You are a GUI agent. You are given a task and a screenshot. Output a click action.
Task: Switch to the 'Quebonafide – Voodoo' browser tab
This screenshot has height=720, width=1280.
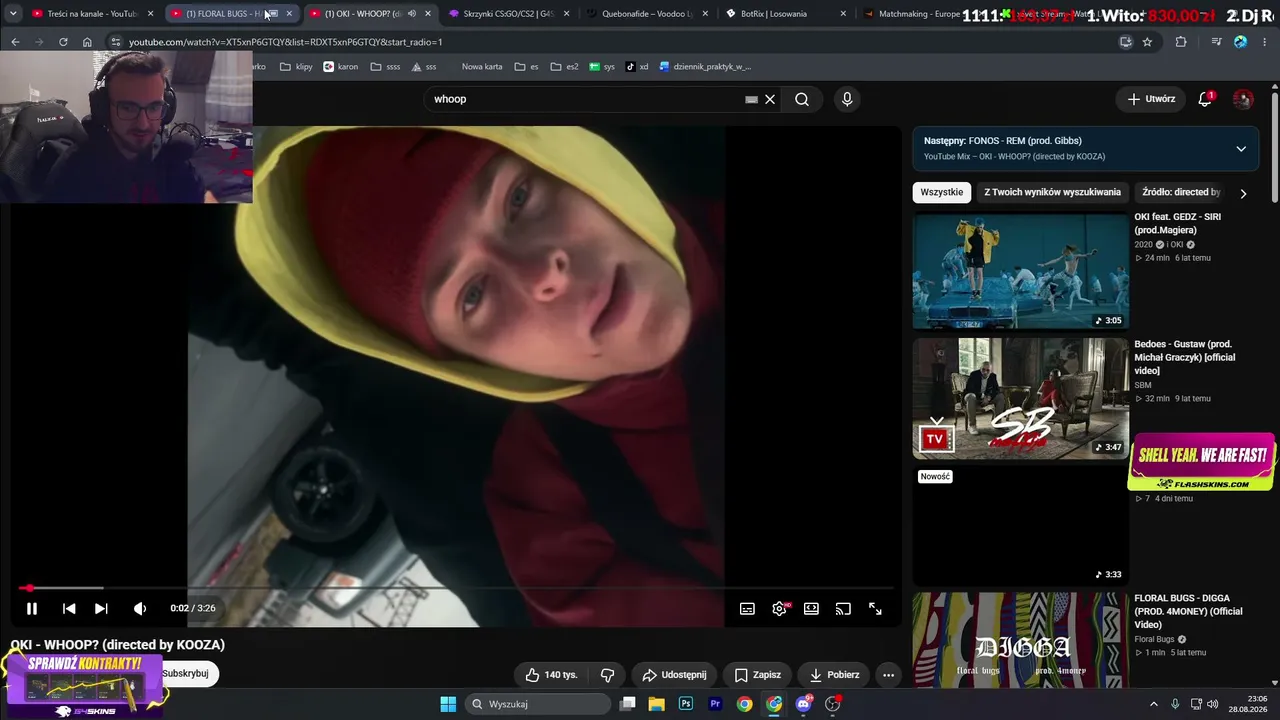pyautogui.click(x=647, y=14)
